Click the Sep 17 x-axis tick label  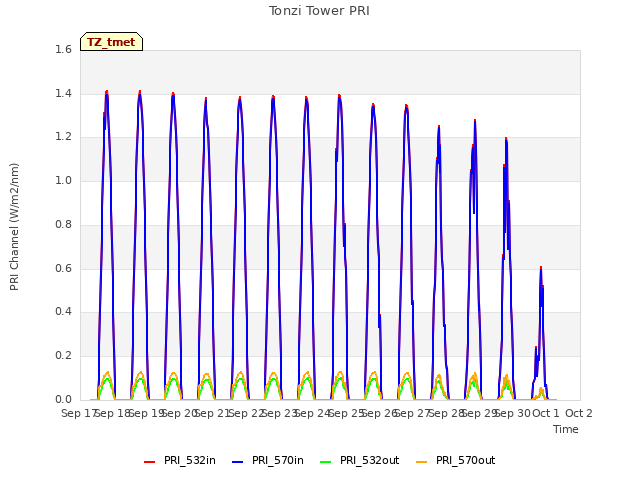[78, 413]
